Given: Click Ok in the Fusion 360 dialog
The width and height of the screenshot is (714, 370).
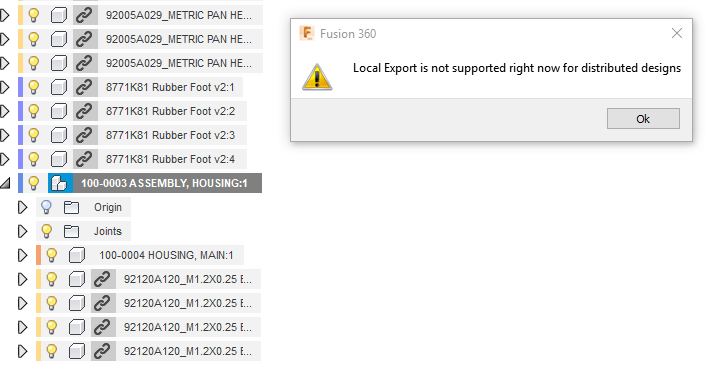Looking at the screenshot, I should coord(643,119).
